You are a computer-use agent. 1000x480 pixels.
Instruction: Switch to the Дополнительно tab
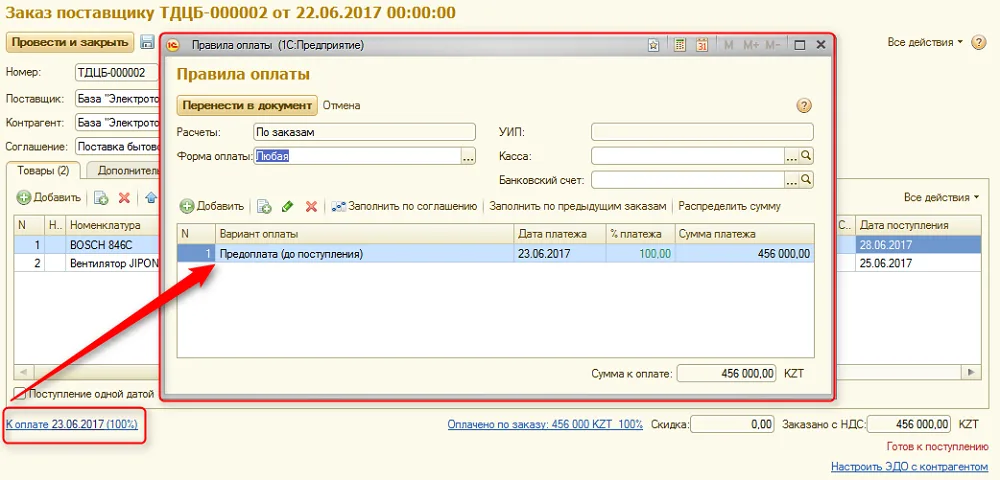[126, 171]
